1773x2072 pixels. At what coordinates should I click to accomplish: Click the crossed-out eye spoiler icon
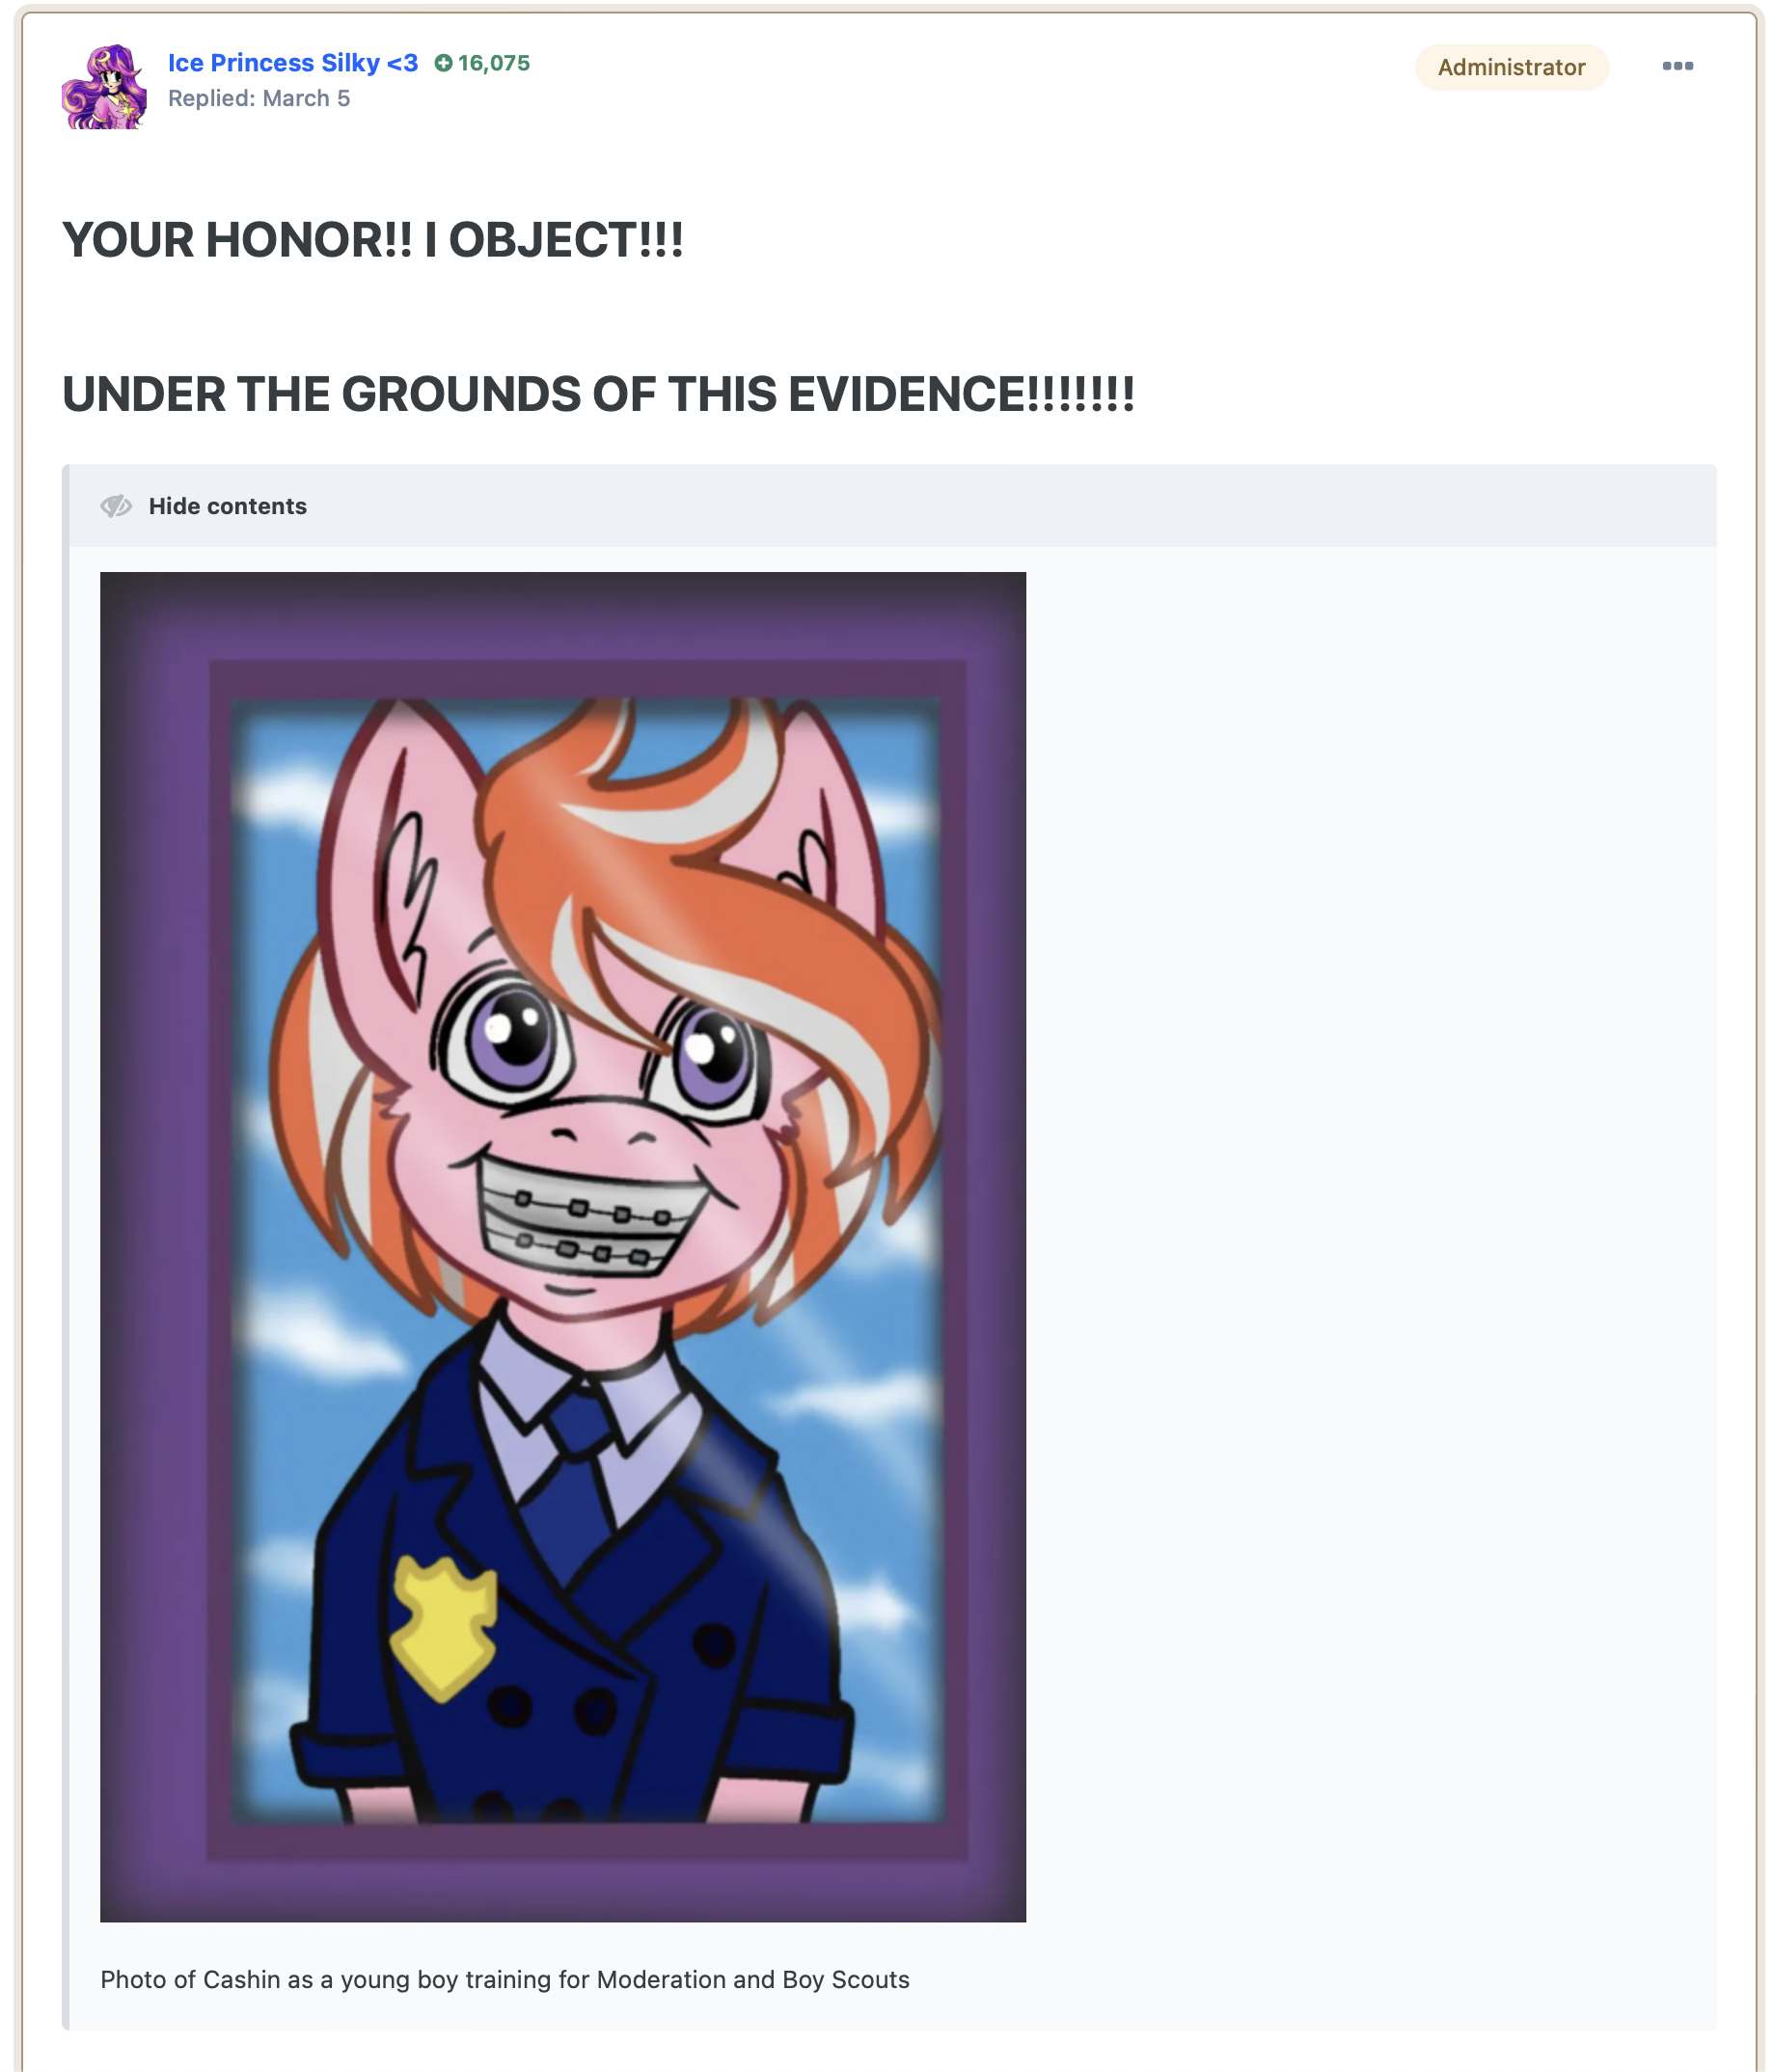pyautogui.click(x=116, y=506)
